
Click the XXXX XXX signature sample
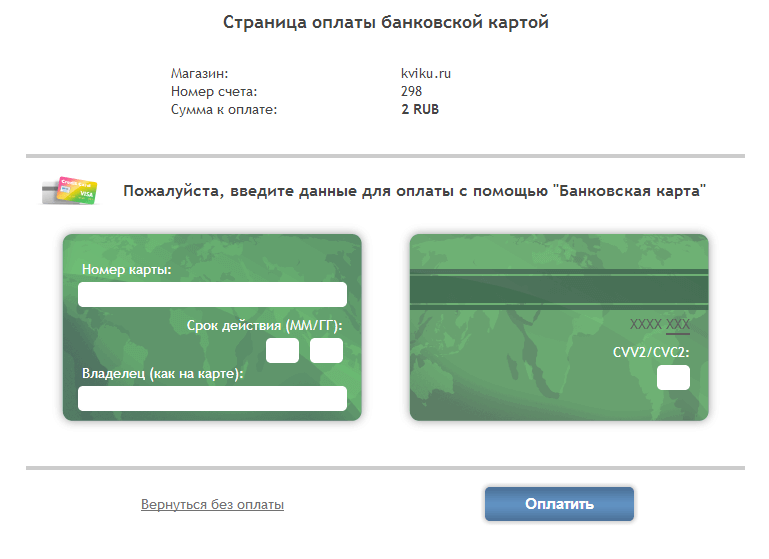(x=659, y=325)
